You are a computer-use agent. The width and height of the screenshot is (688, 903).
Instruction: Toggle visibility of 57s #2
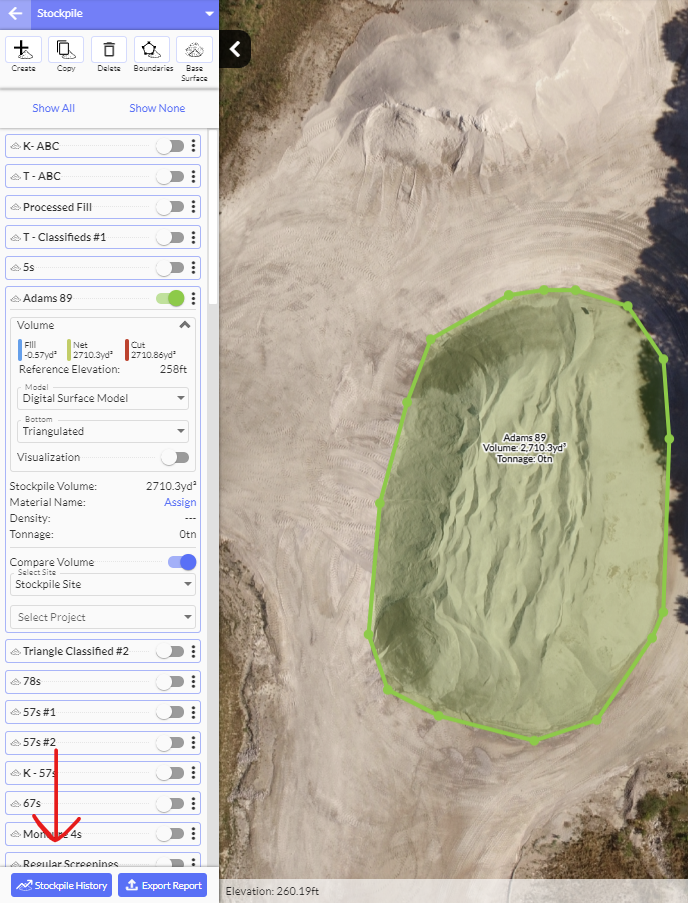(170, 743)
